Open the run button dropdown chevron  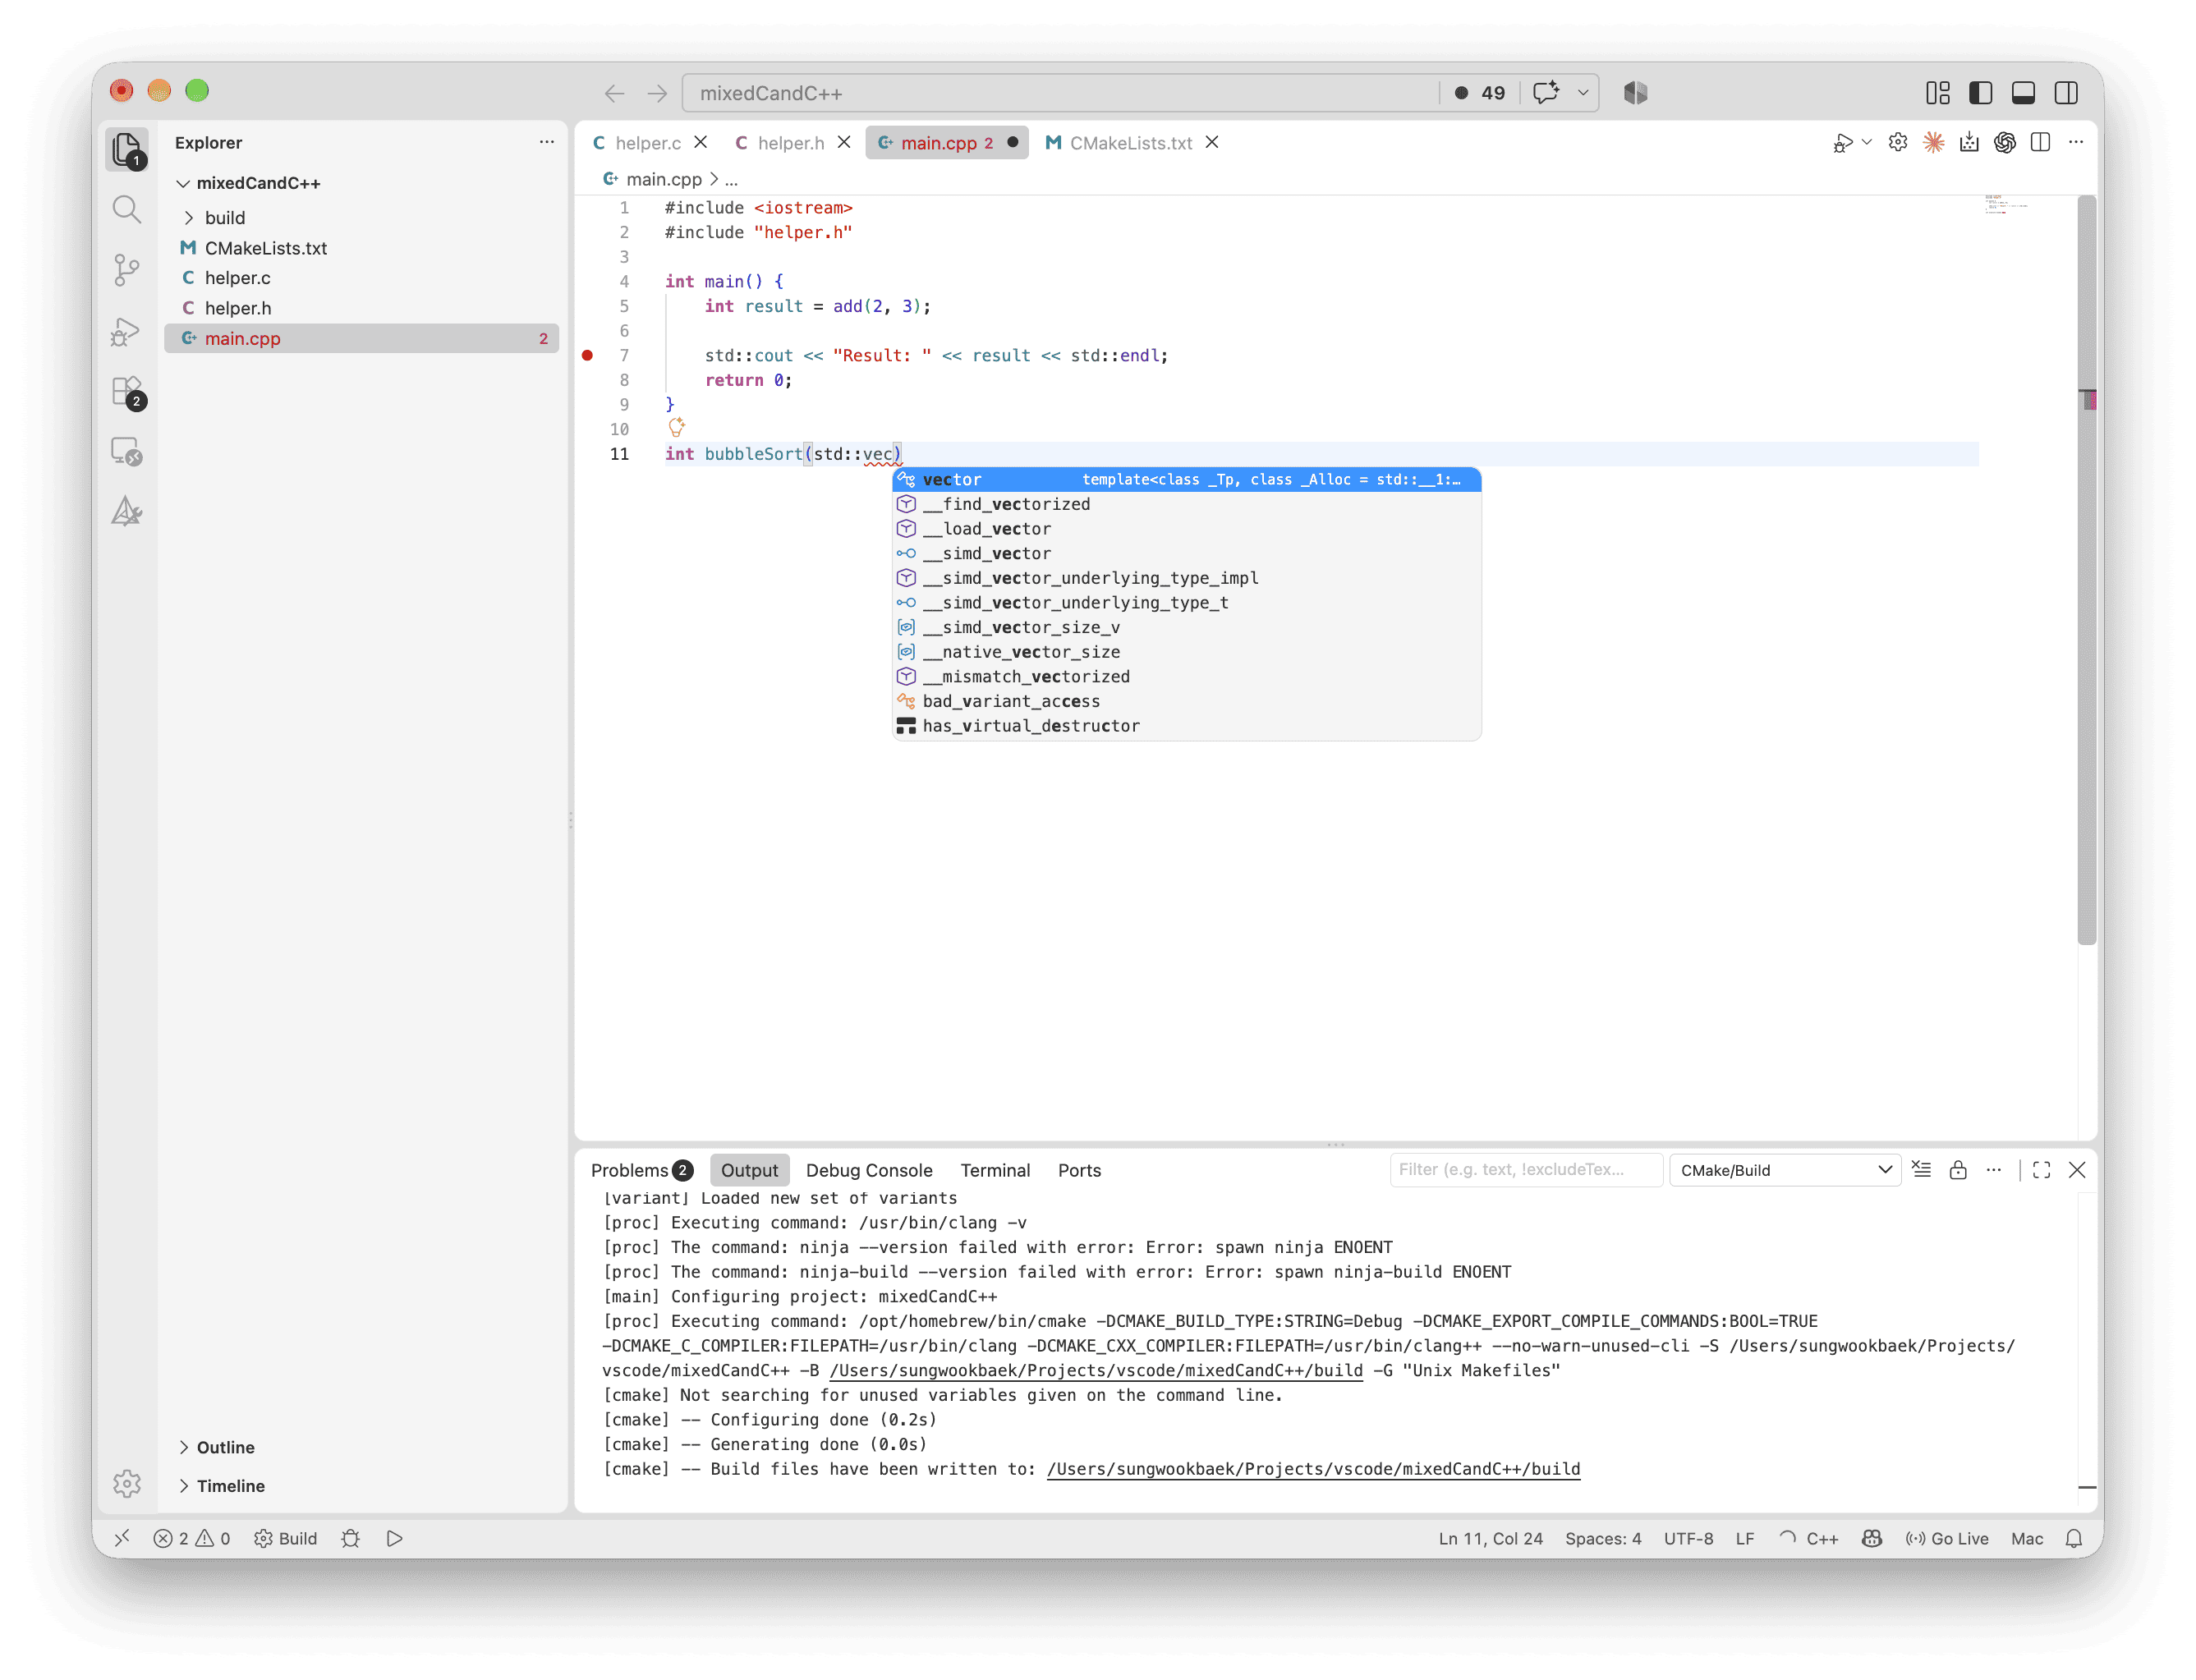pyautogui.click(x=1866, y=142)
